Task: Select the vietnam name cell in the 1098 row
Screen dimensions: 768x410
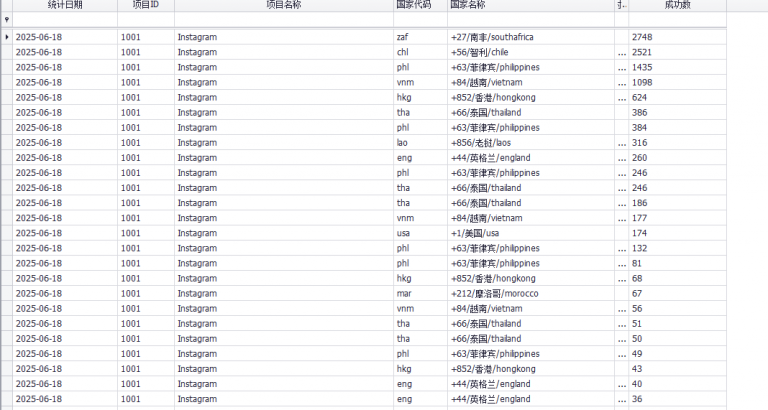Action: click(x=531, y=82)
